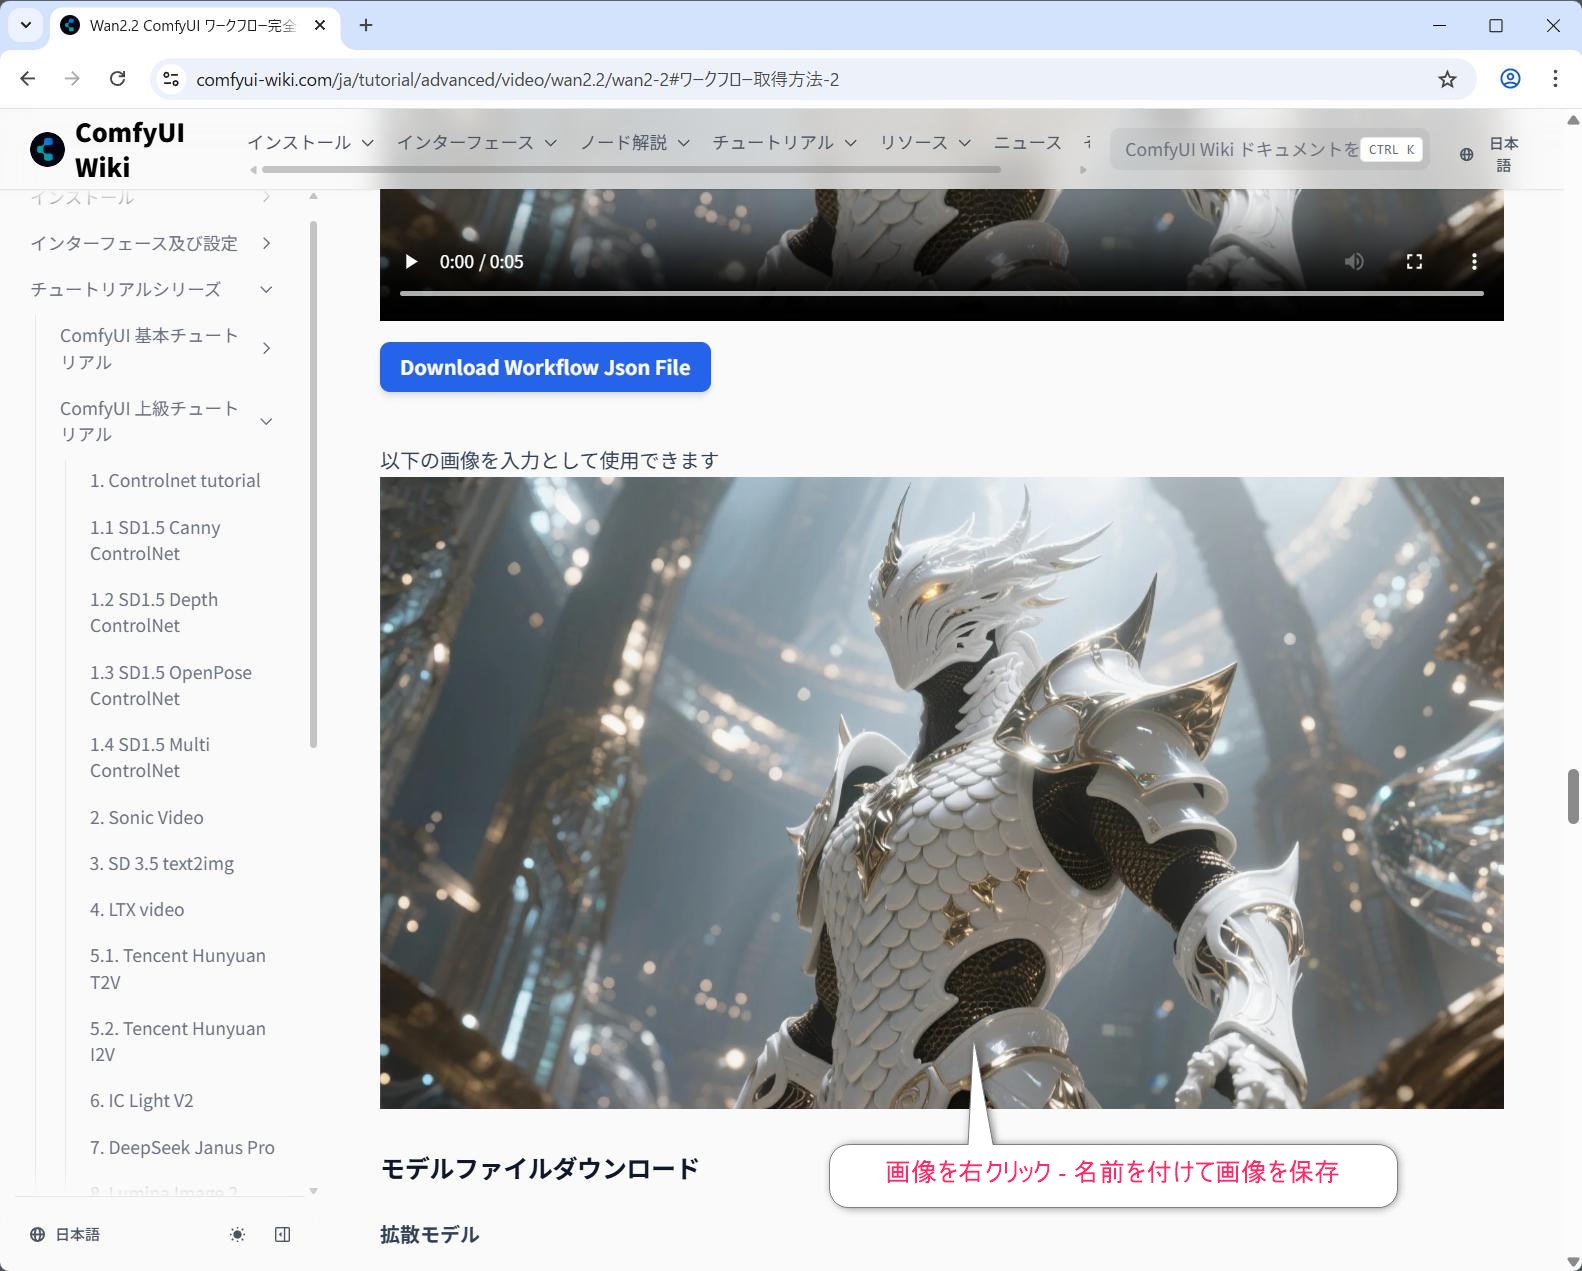Viewport: 1582px width, 1271px height.
Task: Click page scrollbar up arrow
Action: [1573, 118]
